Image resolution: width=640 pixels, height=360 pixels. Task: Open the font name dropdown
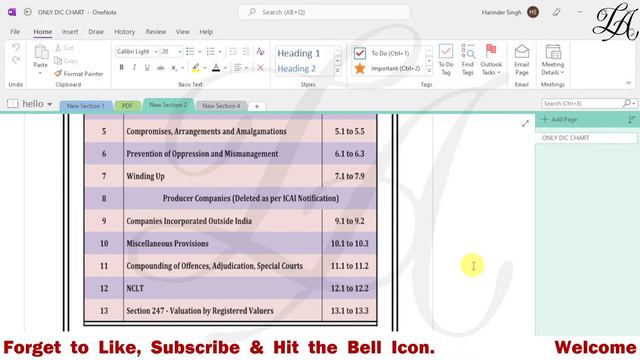pos(156,52)
